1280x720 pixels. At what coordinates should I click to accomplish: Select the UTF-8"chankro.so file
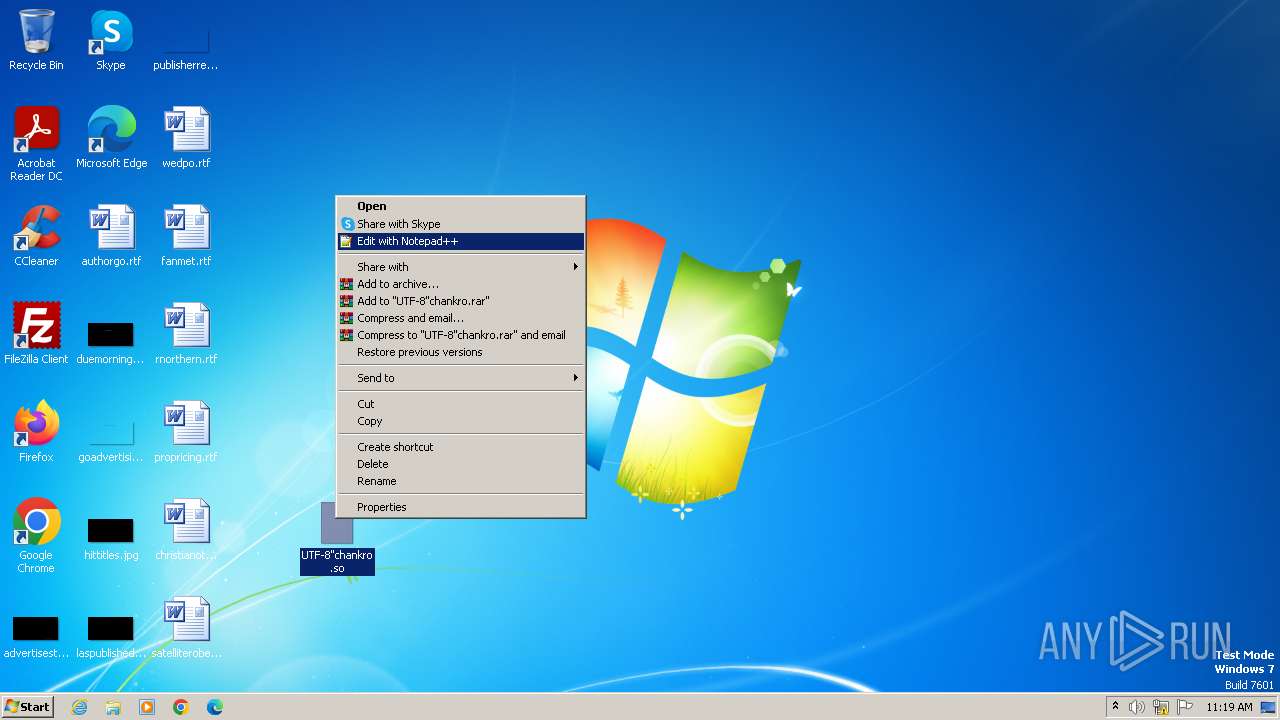[x=337, y=539]
